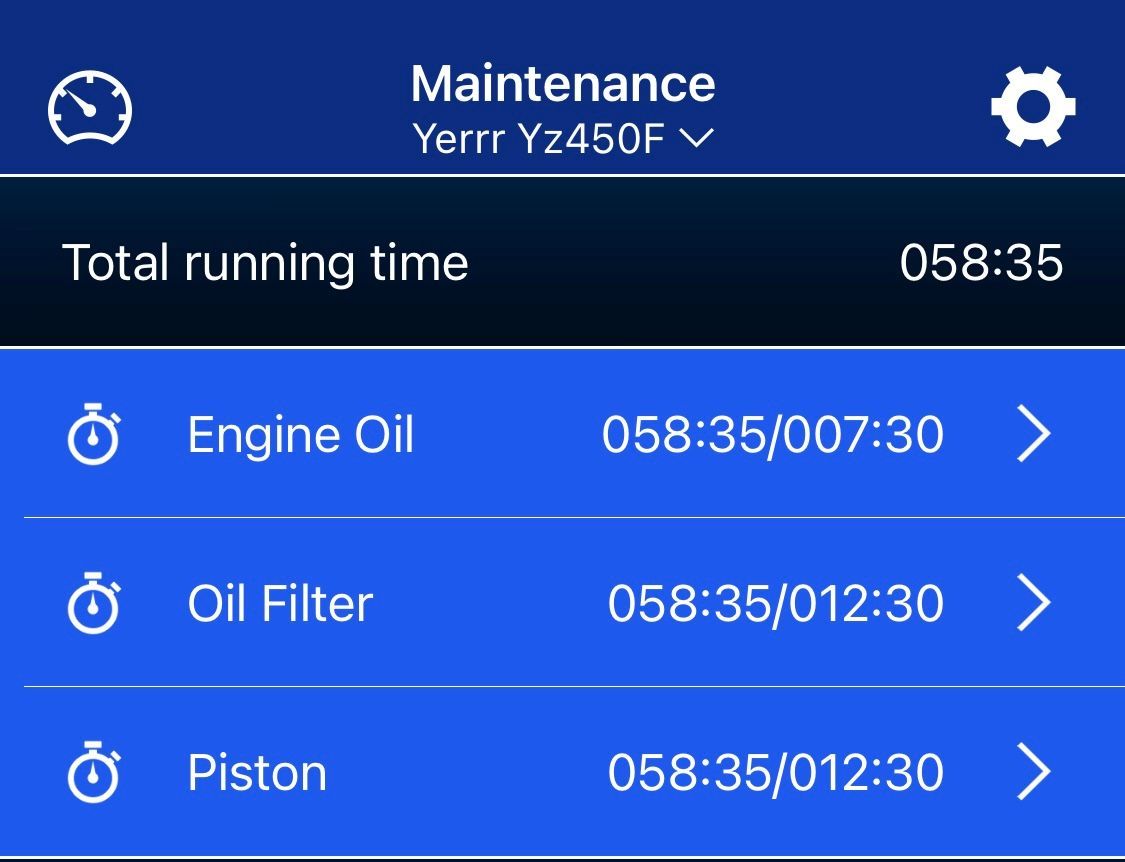The width and height of the screenshot is (1125, 862).
Task: Open Engine Oil details with right chevron
Action: (1034, 434)
